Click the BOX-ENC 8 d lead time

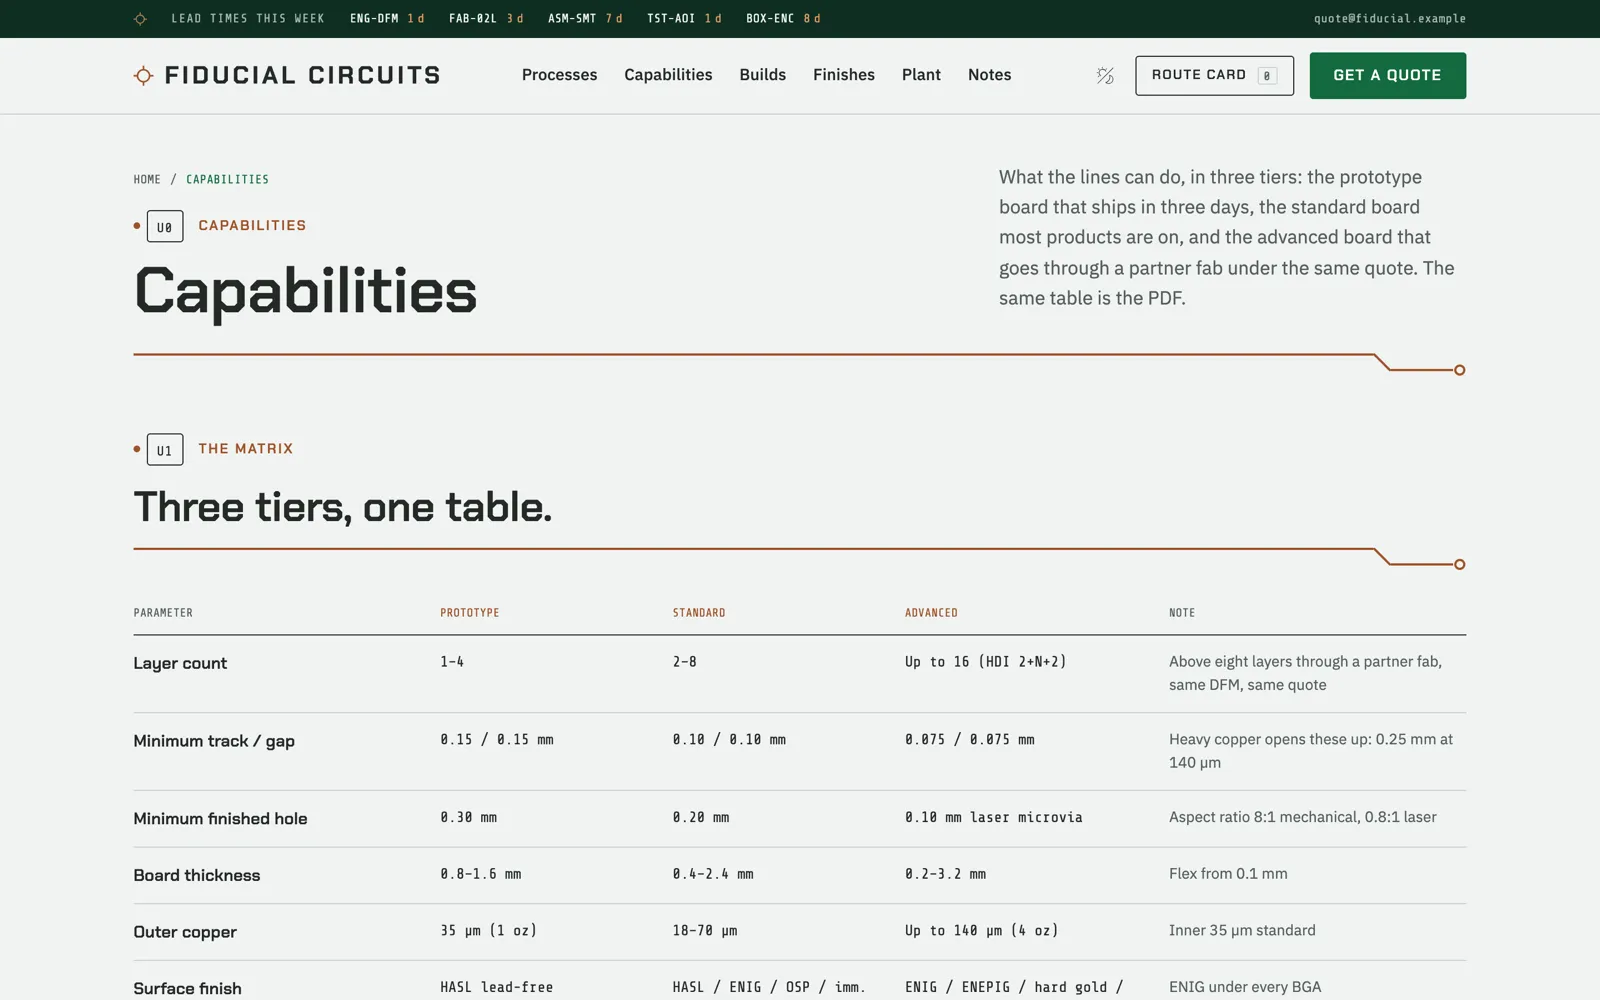783,19
